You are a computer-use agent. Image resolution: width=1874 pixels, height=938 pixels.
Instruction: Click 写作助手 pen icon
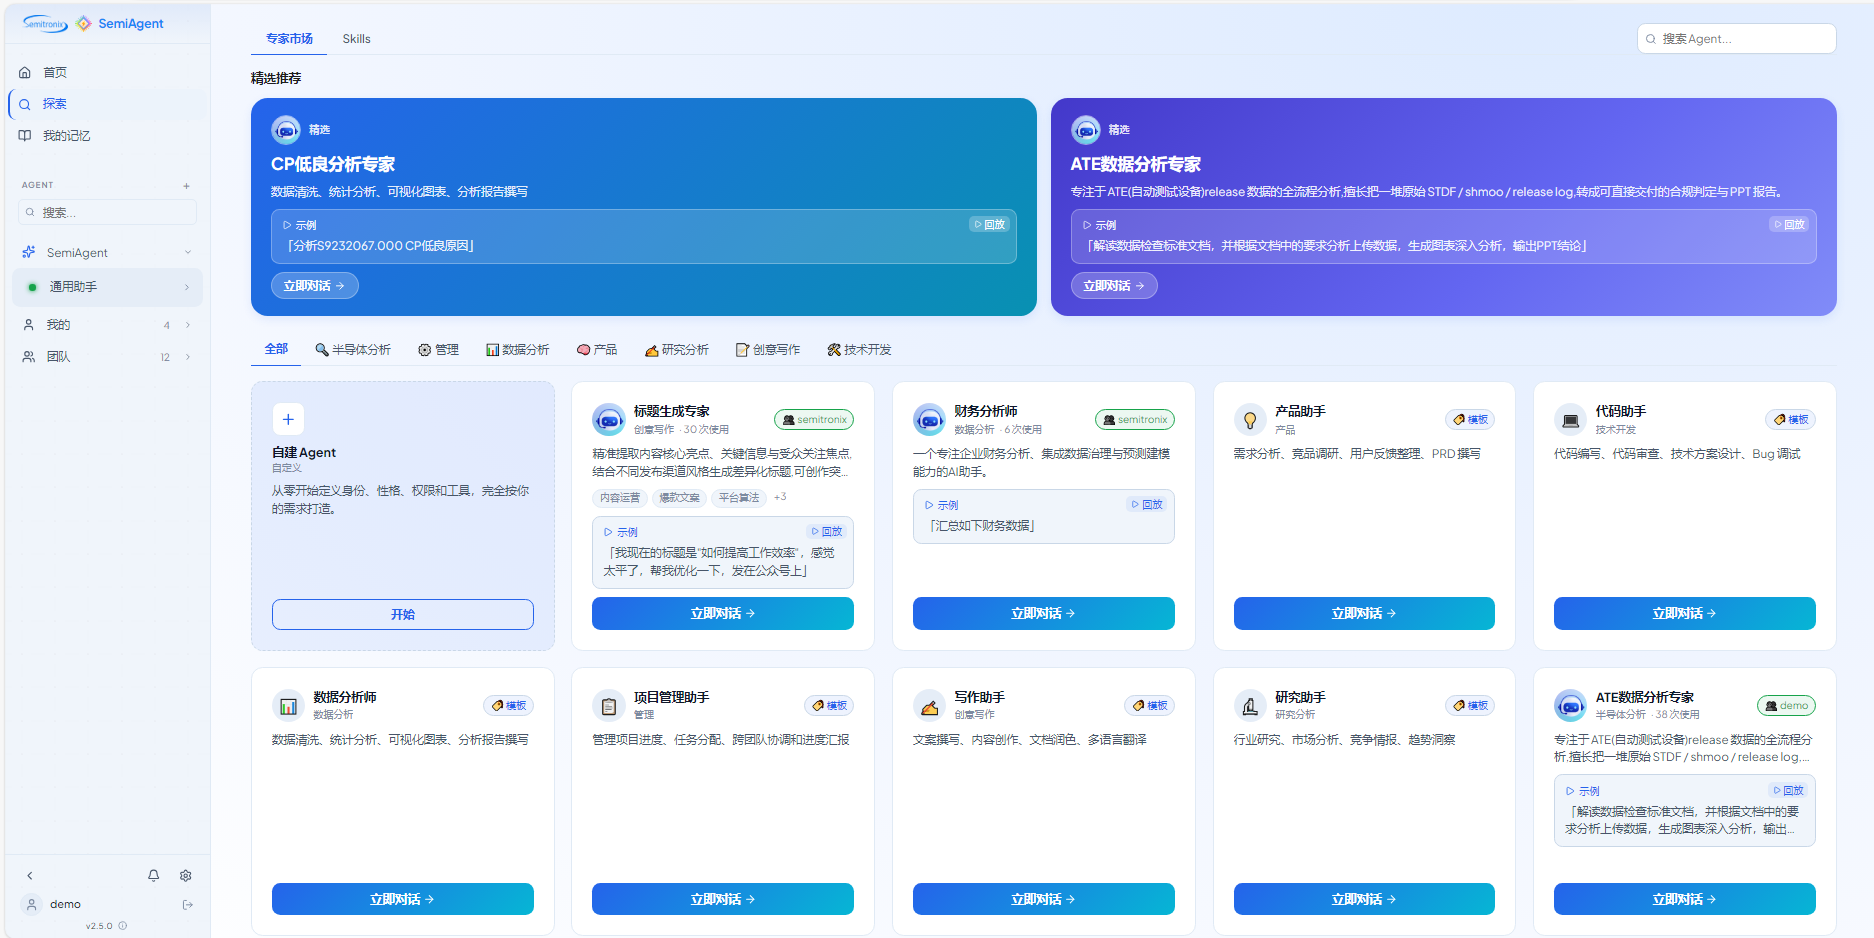click(x=929, y=706)
